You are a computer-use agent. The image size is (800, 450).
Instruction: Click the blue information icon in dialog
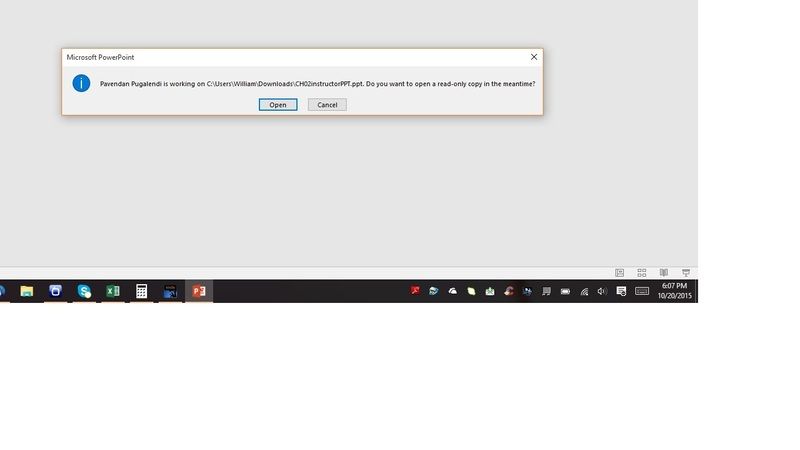[x=81, y=83]
